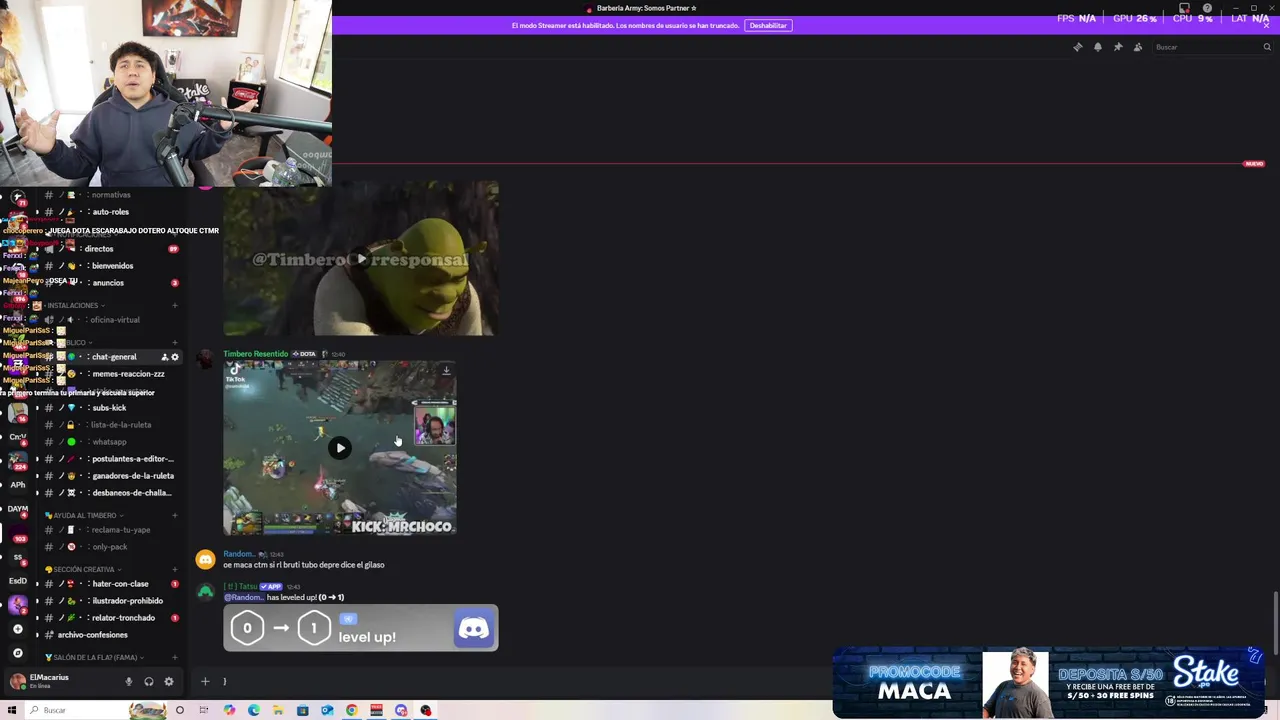Open the whatsapp channel
This screenshot has height=720, width=1280.
click(110, 442)
